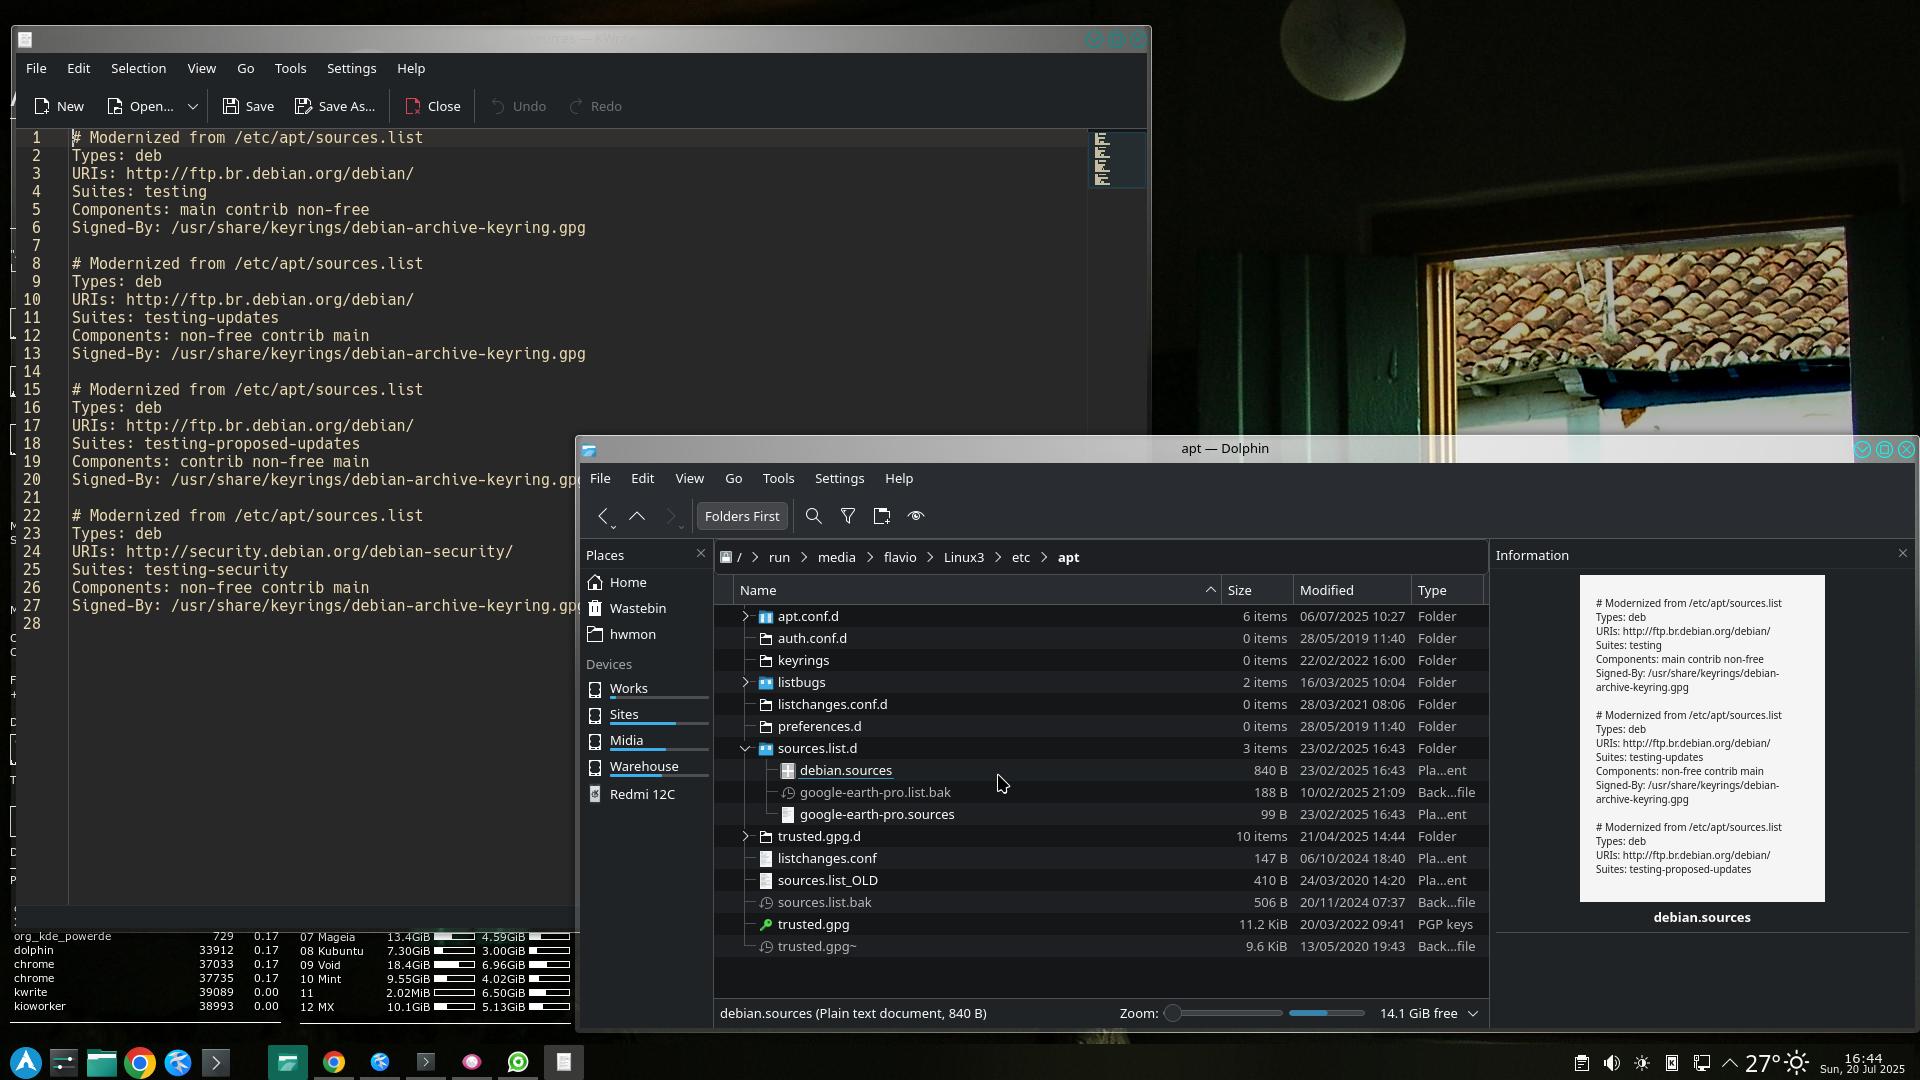This screenshot has height=1080, width=1920.
Task: Go up one folder with the up arrow
Action: (637, 516)
